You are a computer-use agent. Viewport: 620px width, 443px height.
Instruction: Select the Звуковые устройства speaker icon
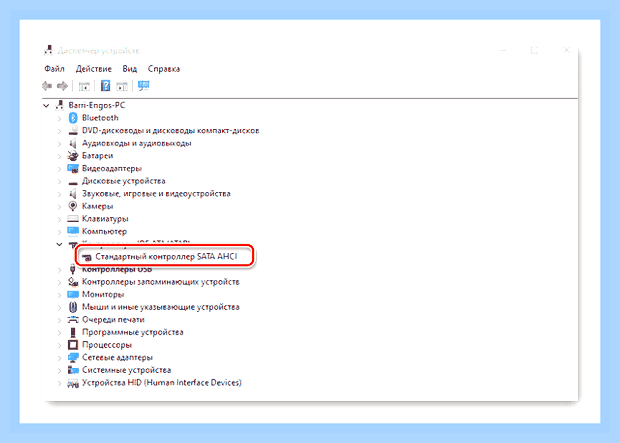click(x=73, y=194)
